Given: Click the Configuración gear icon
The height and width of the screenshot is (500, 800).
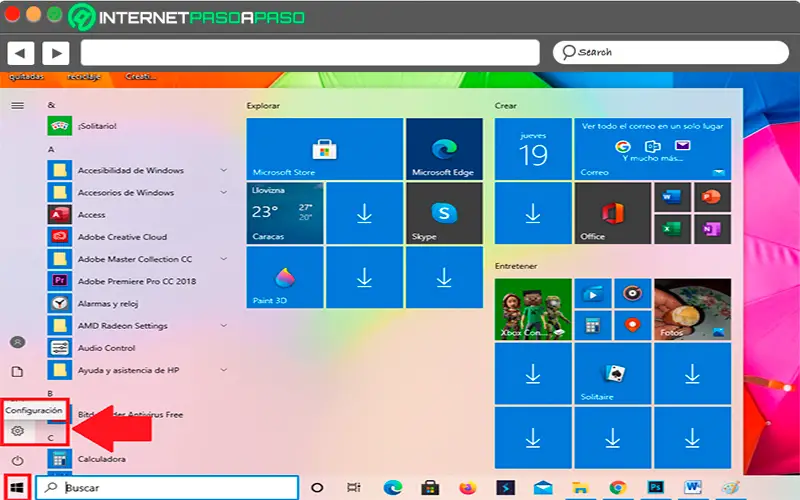Looking at the screenshot, I should click(18, 431).
